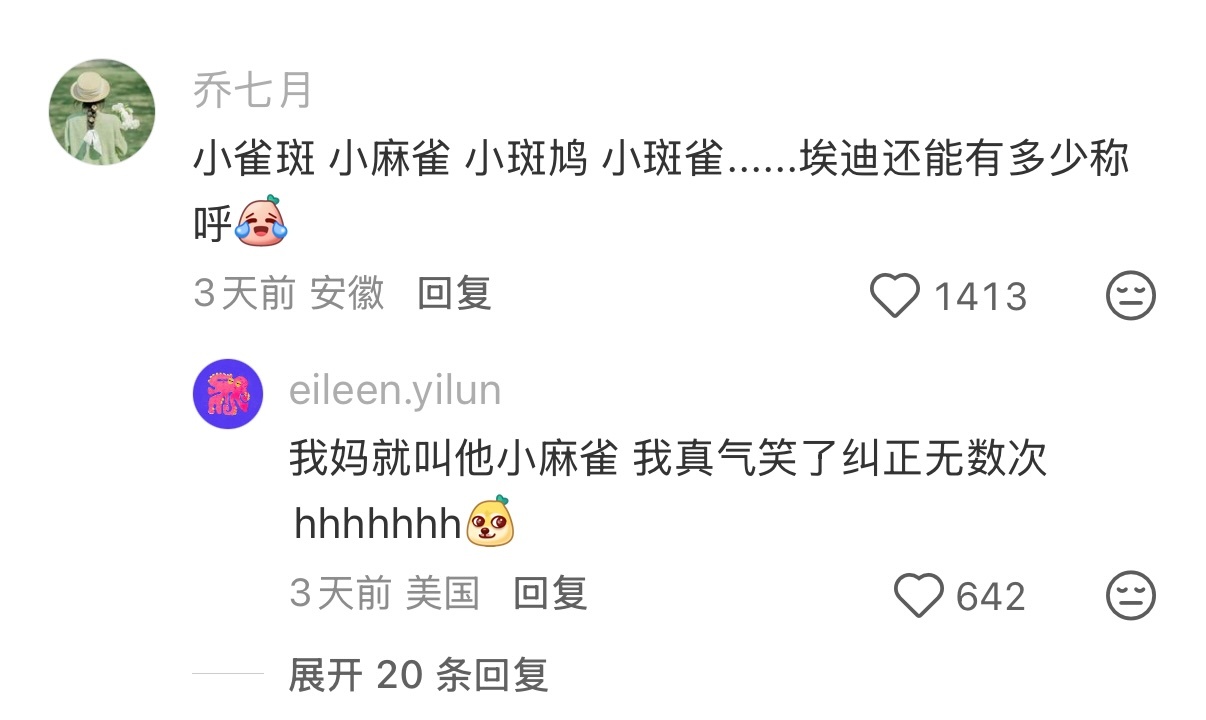Open eileen.yilun's purple avatar
This screenshot has height=720, width=1206.
click(228, 394)
